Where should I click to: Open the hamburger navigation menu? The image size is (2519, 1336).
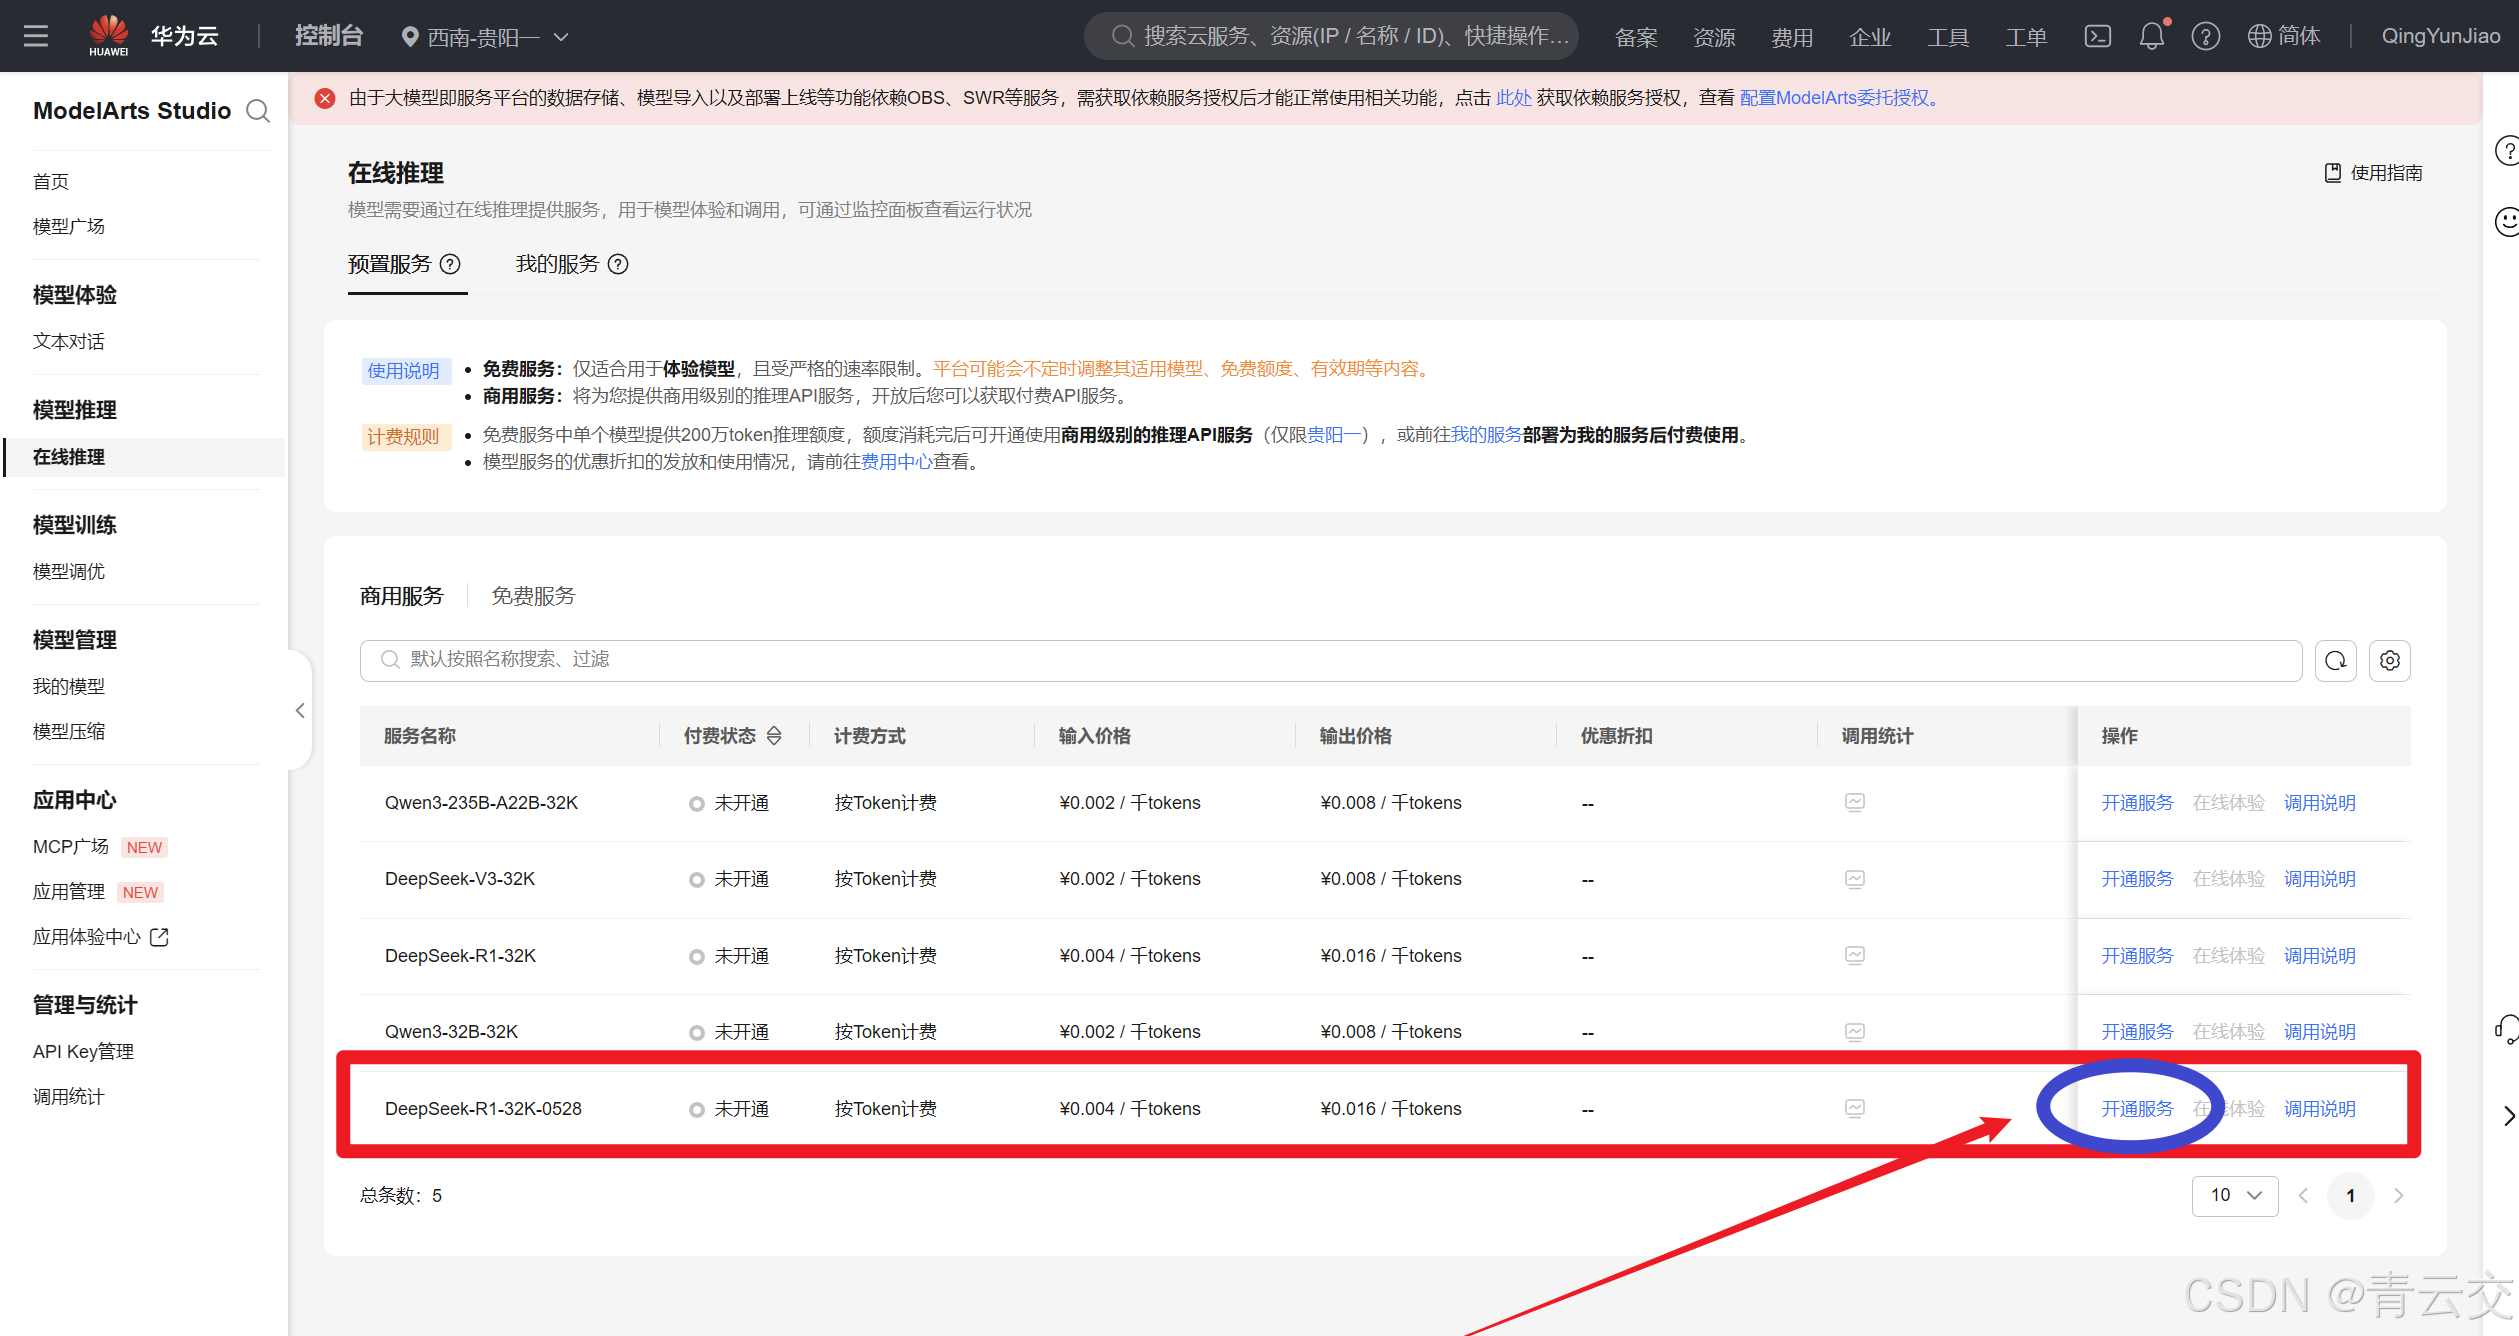click(36, 37)
